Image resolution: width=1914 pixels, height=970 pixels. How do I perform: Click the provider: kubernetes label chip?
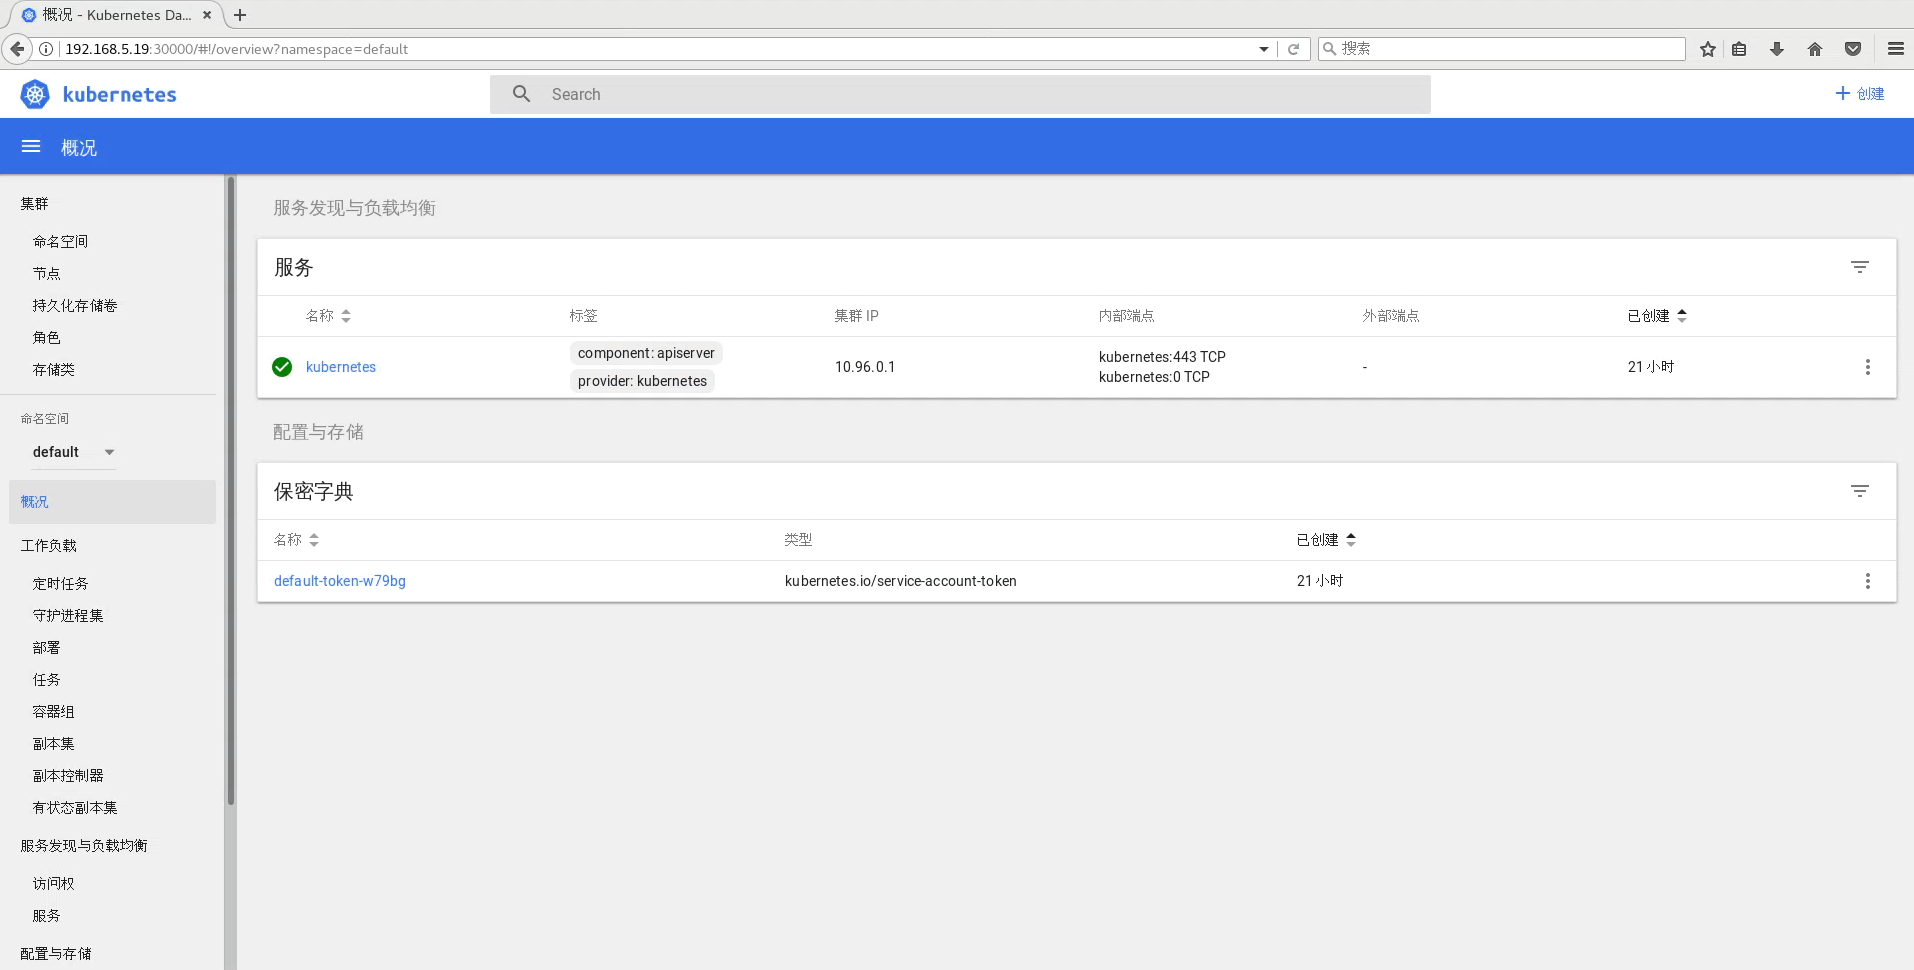pos(642,381)
